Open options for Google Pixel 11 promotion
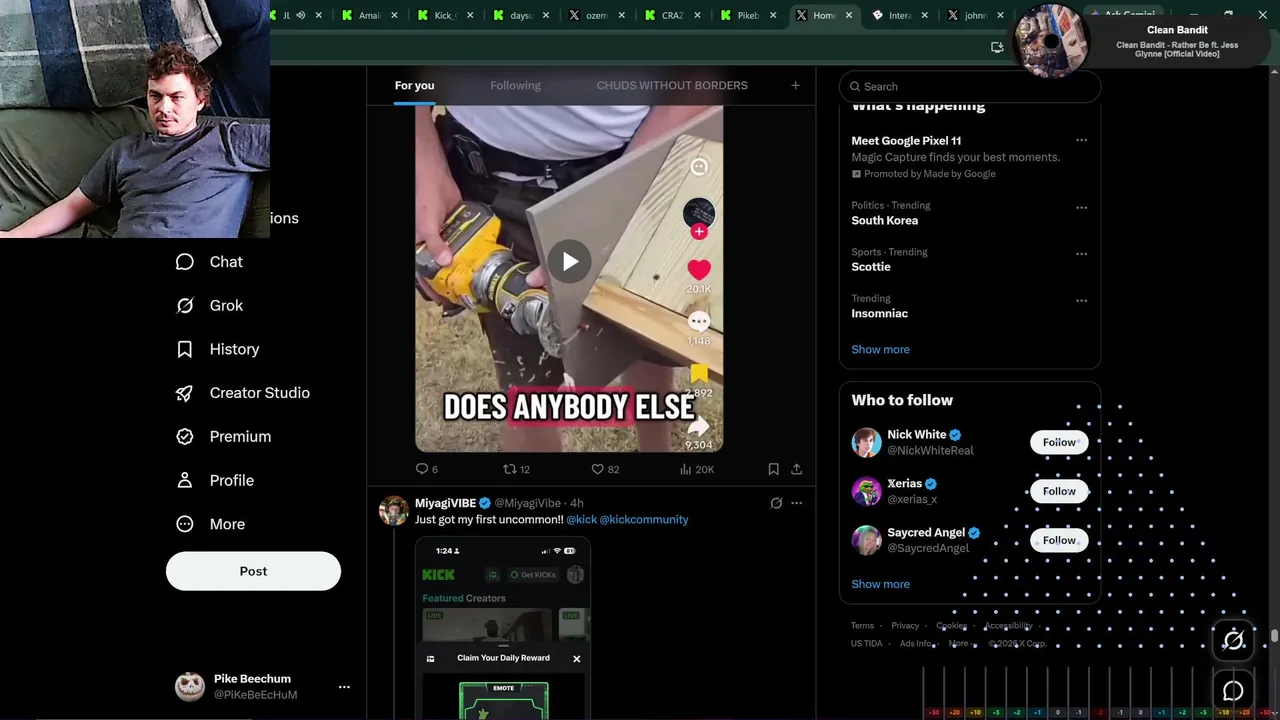 click(1081, 141)
